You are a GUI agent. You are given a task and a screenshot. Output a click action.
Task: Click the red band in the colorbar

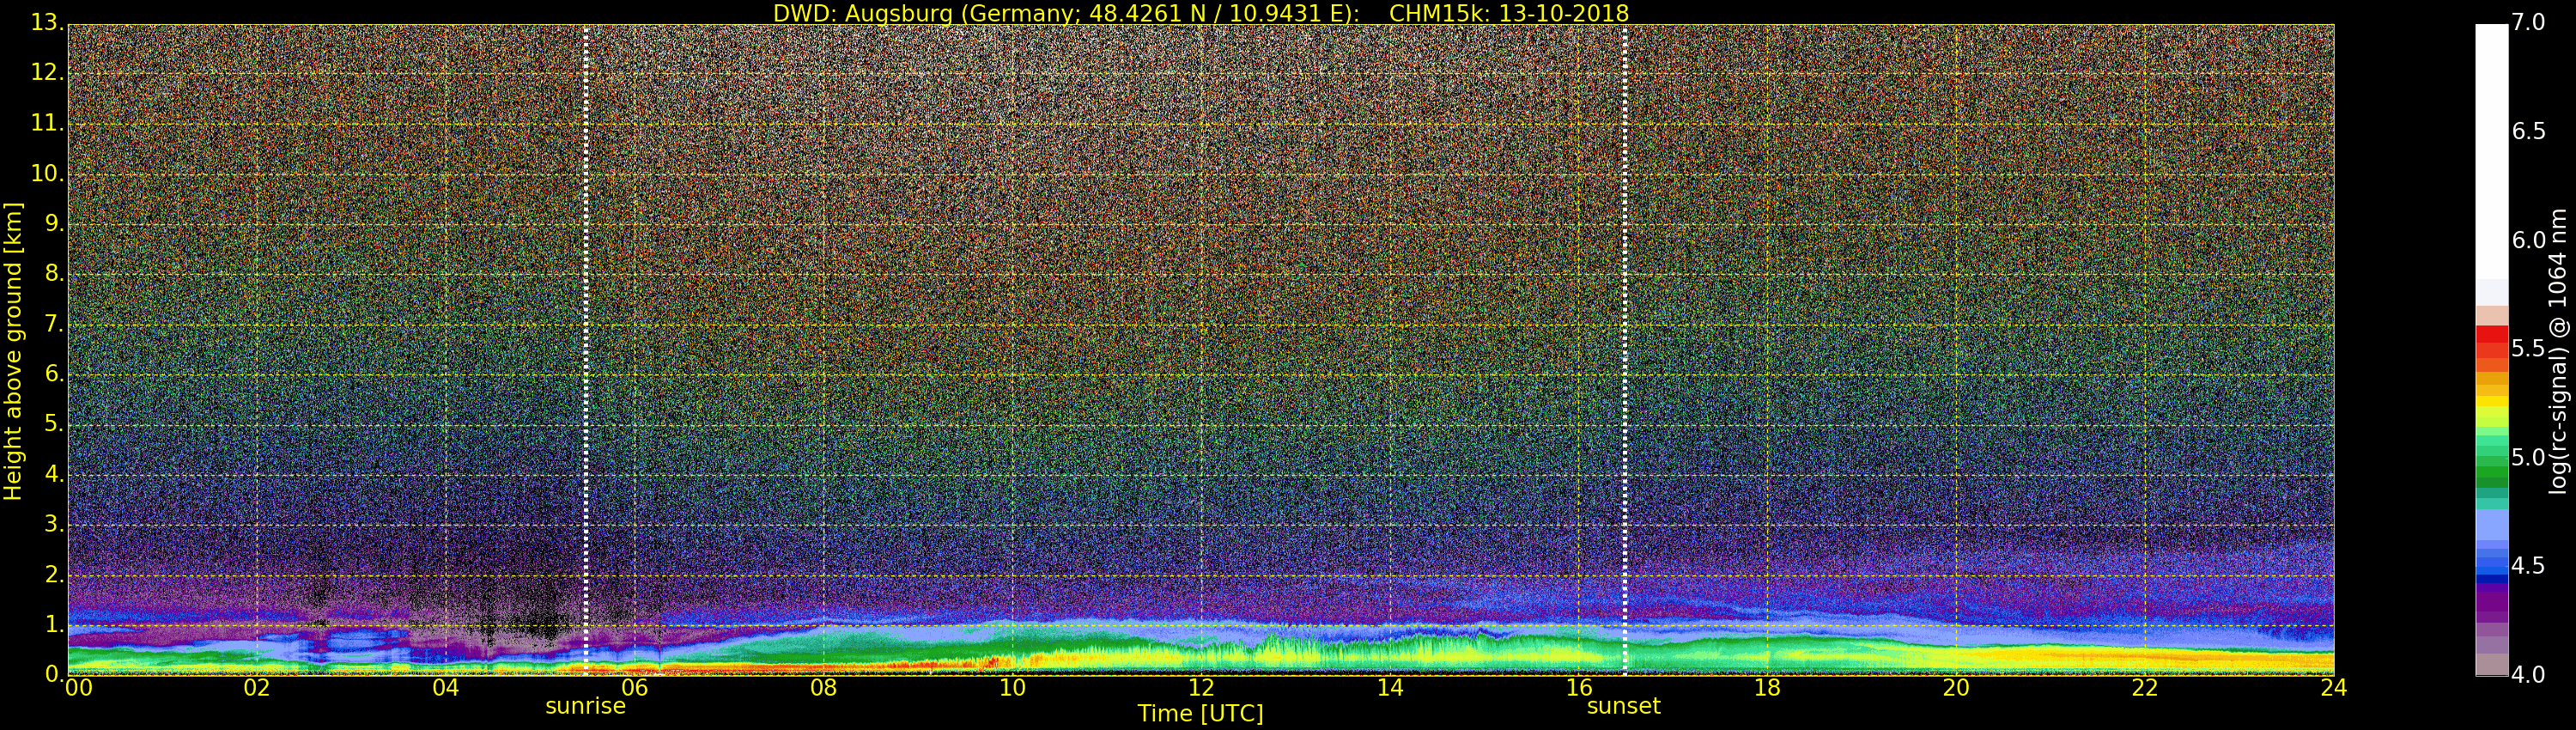tap(2491, 340)
